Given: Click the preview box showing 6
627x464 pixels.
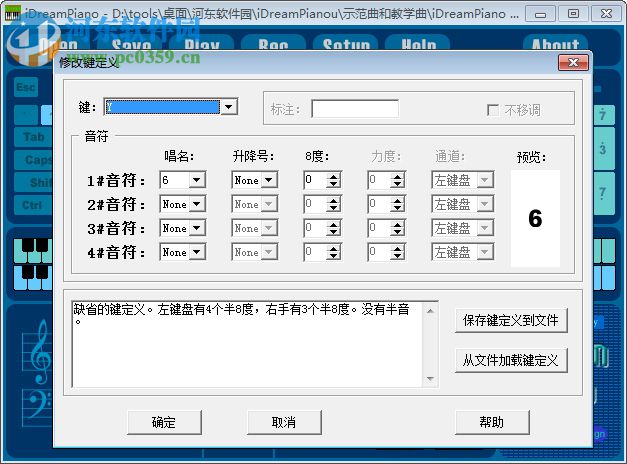Looking at the screenshot, I should pos(535,218).
